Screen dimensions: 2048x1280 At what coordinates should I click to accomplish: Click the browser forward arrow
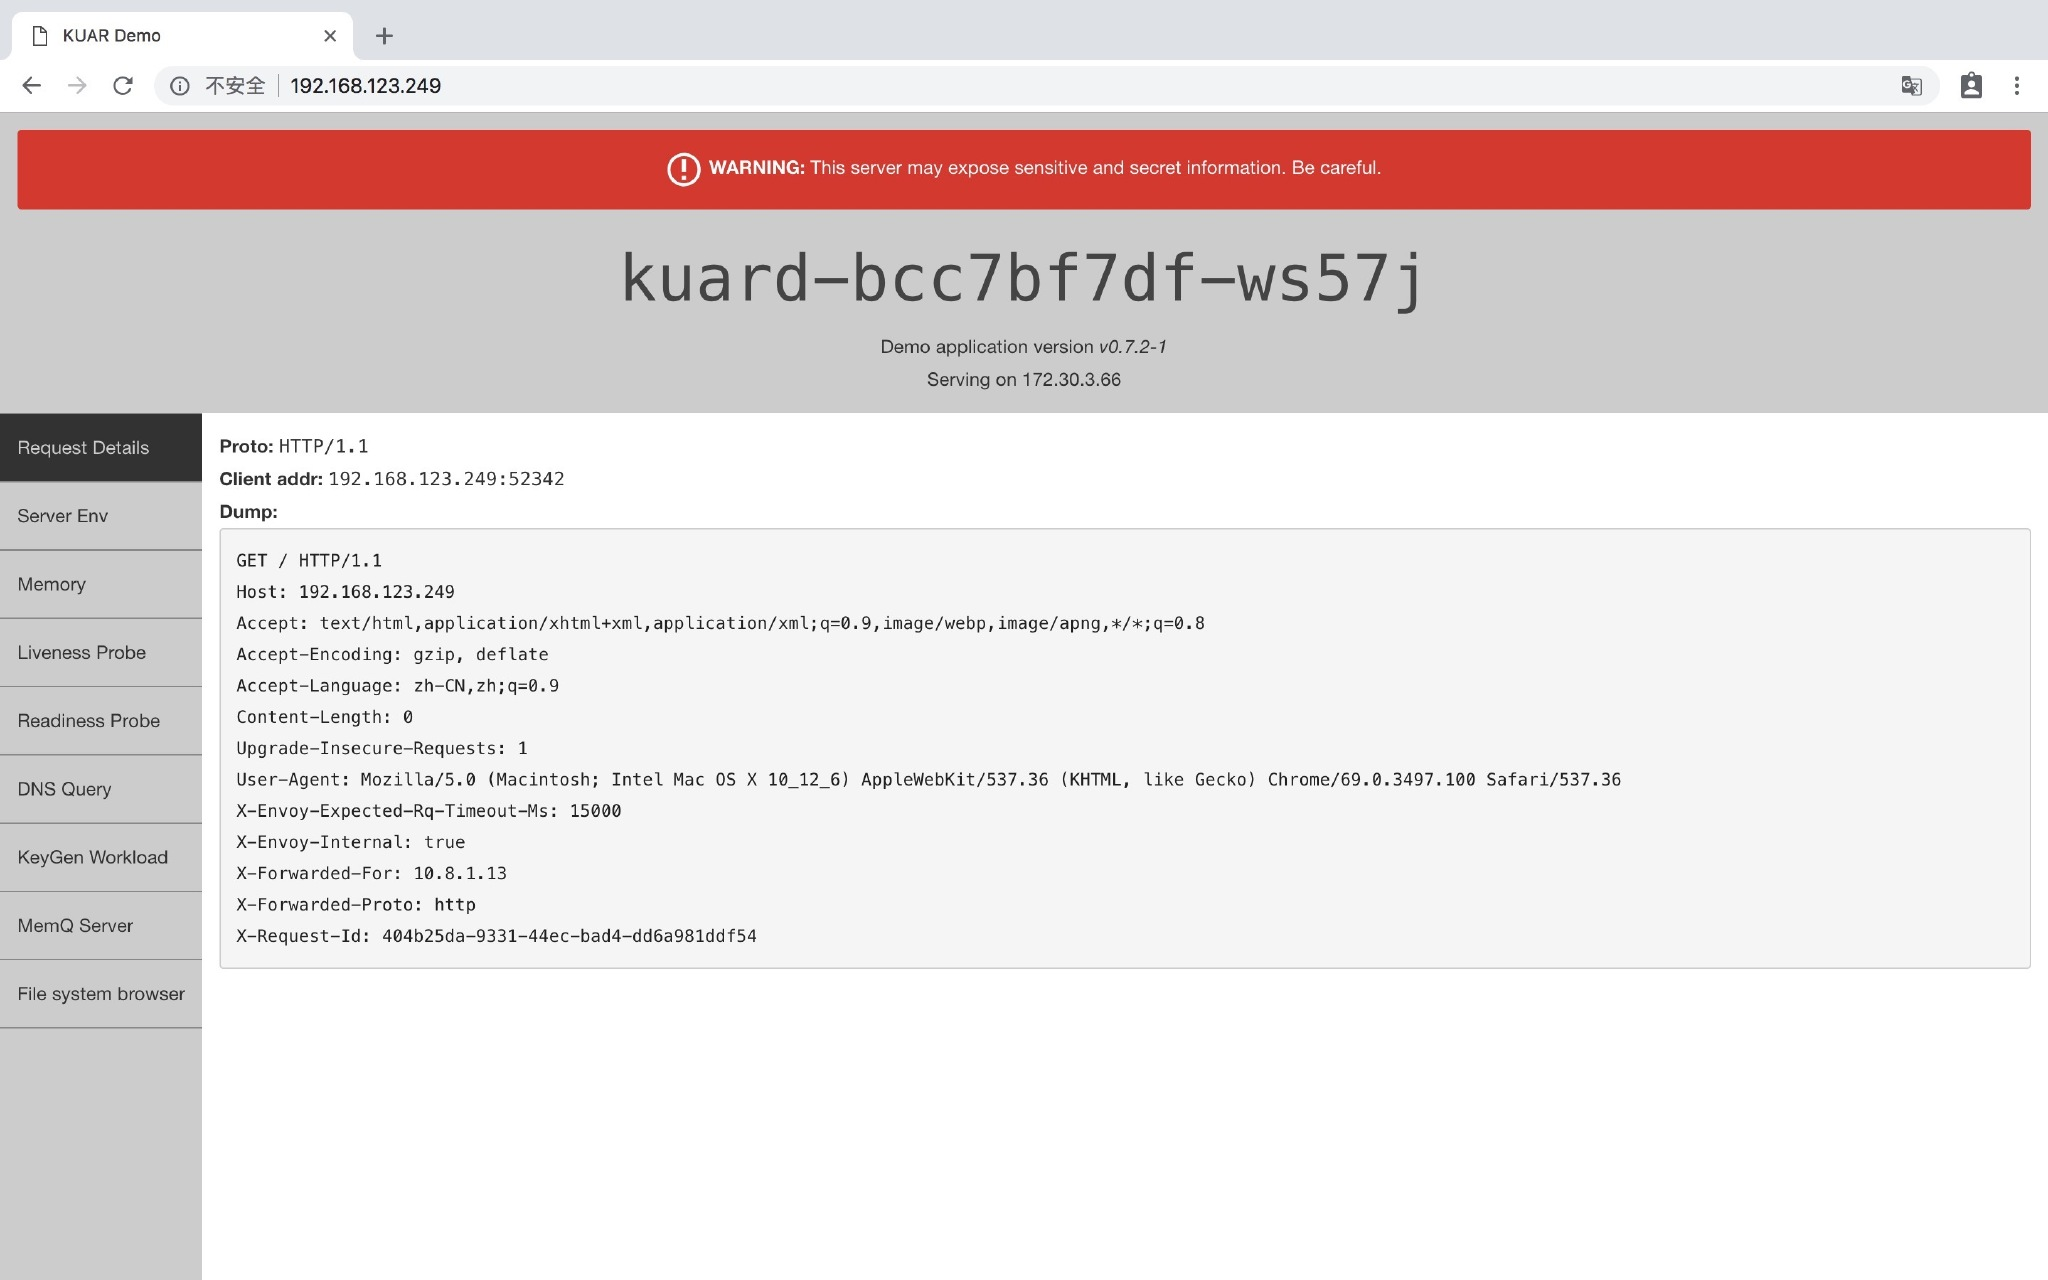77,86
